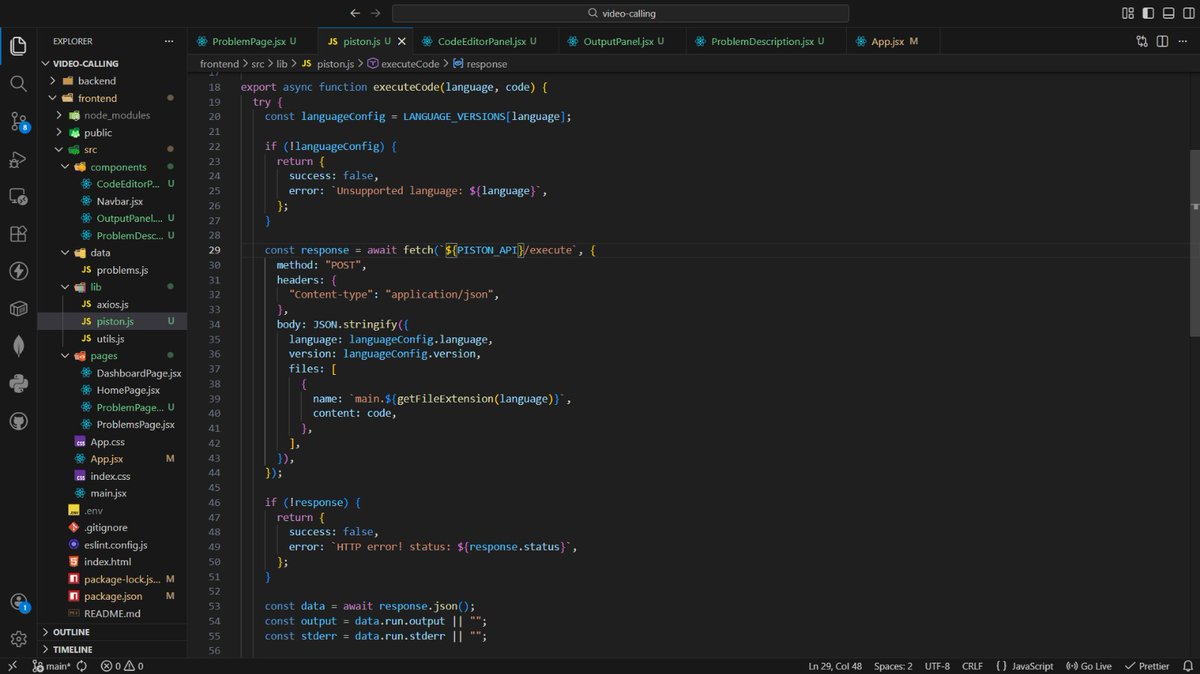Switch to the CodeEditorPanel.jsx tab
The height and width of the screenshot is (674, 1200).
click(488, 42)
